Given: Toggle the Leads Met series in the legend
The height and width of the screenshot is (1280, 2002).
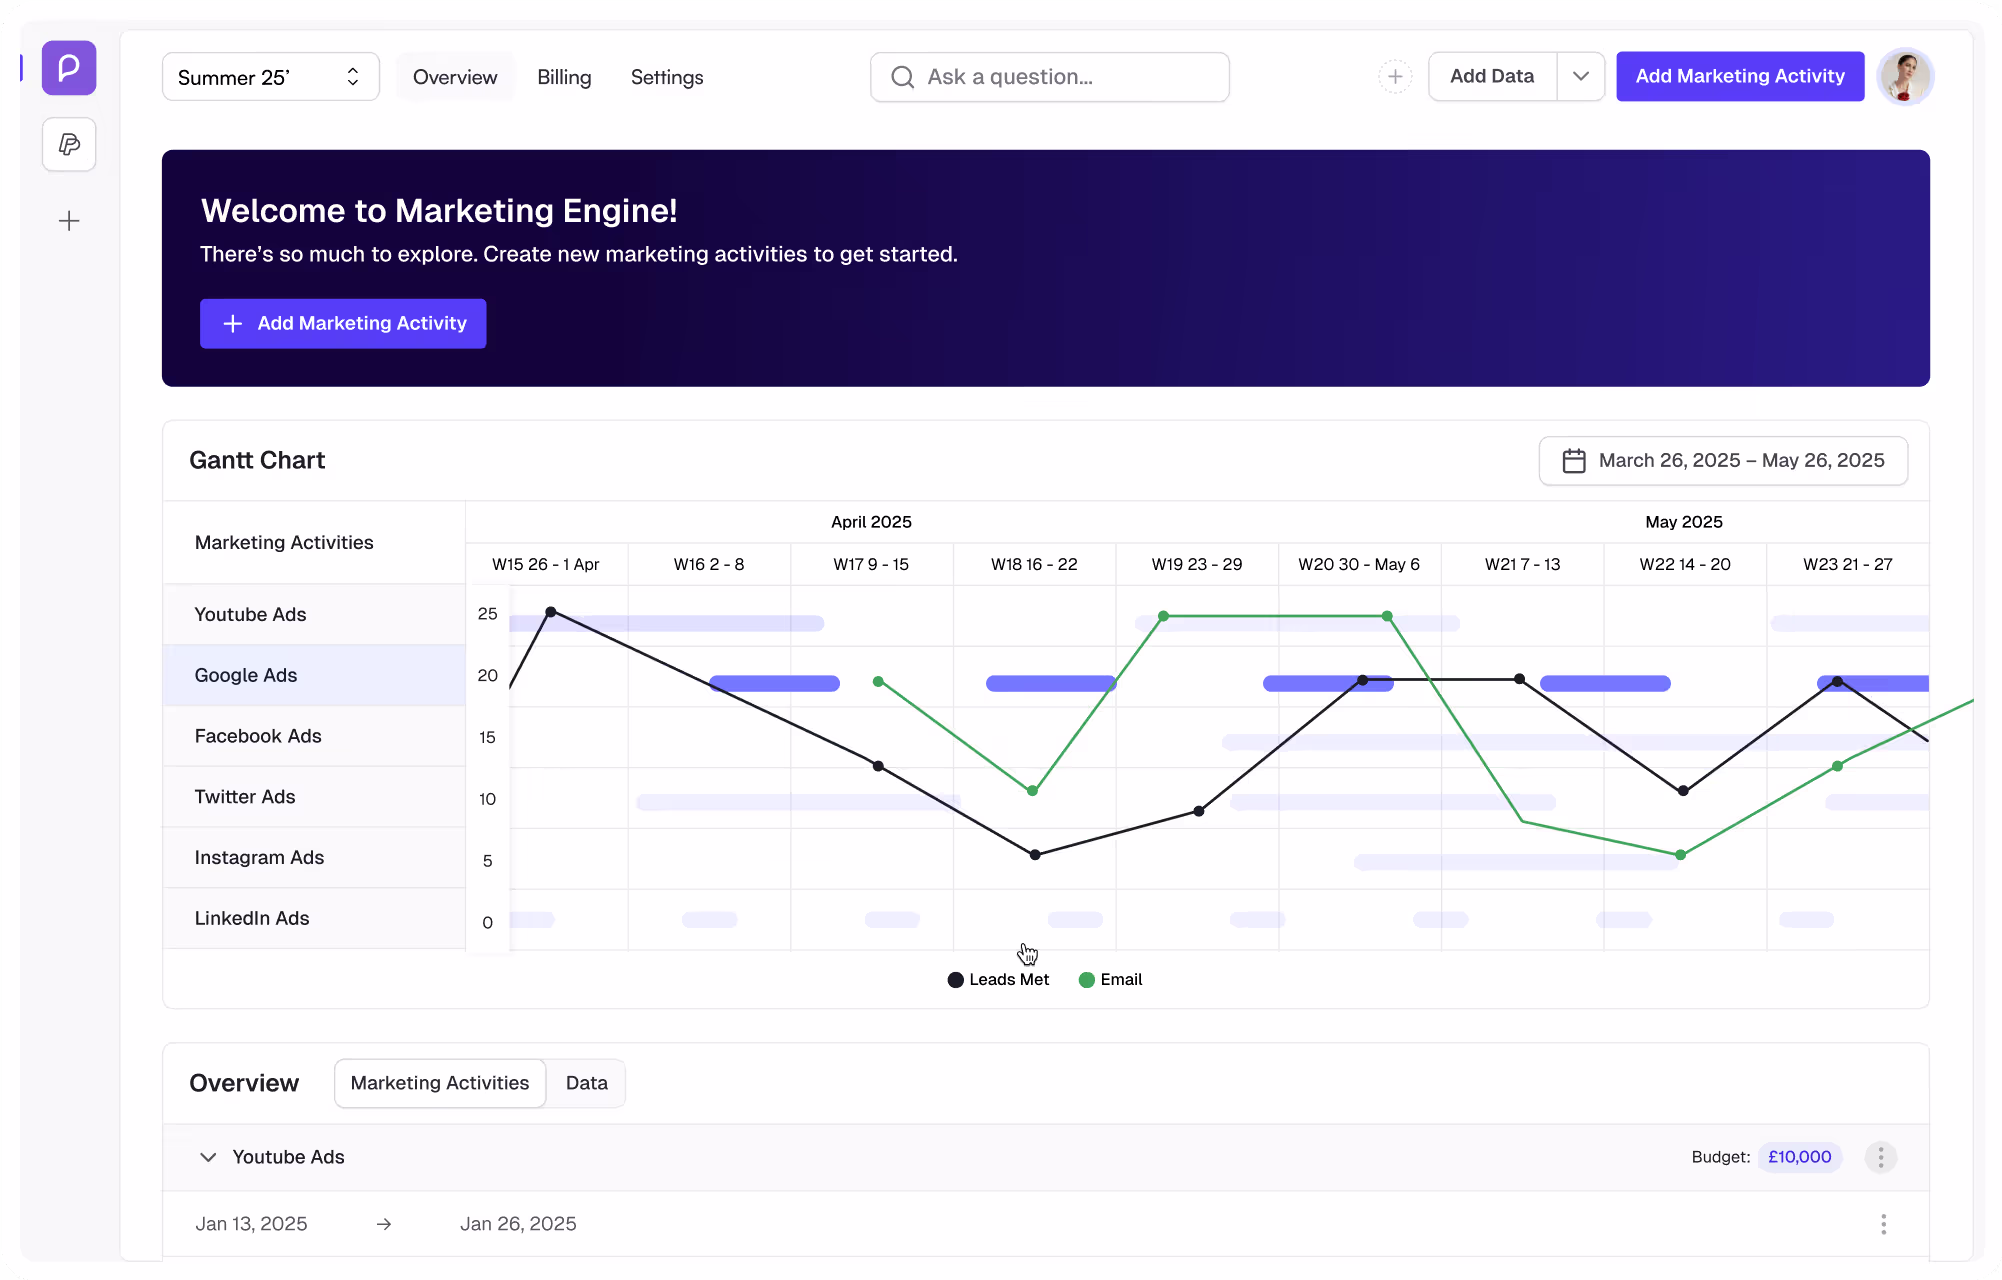Looking at the screenshot, I should (997, 979).
